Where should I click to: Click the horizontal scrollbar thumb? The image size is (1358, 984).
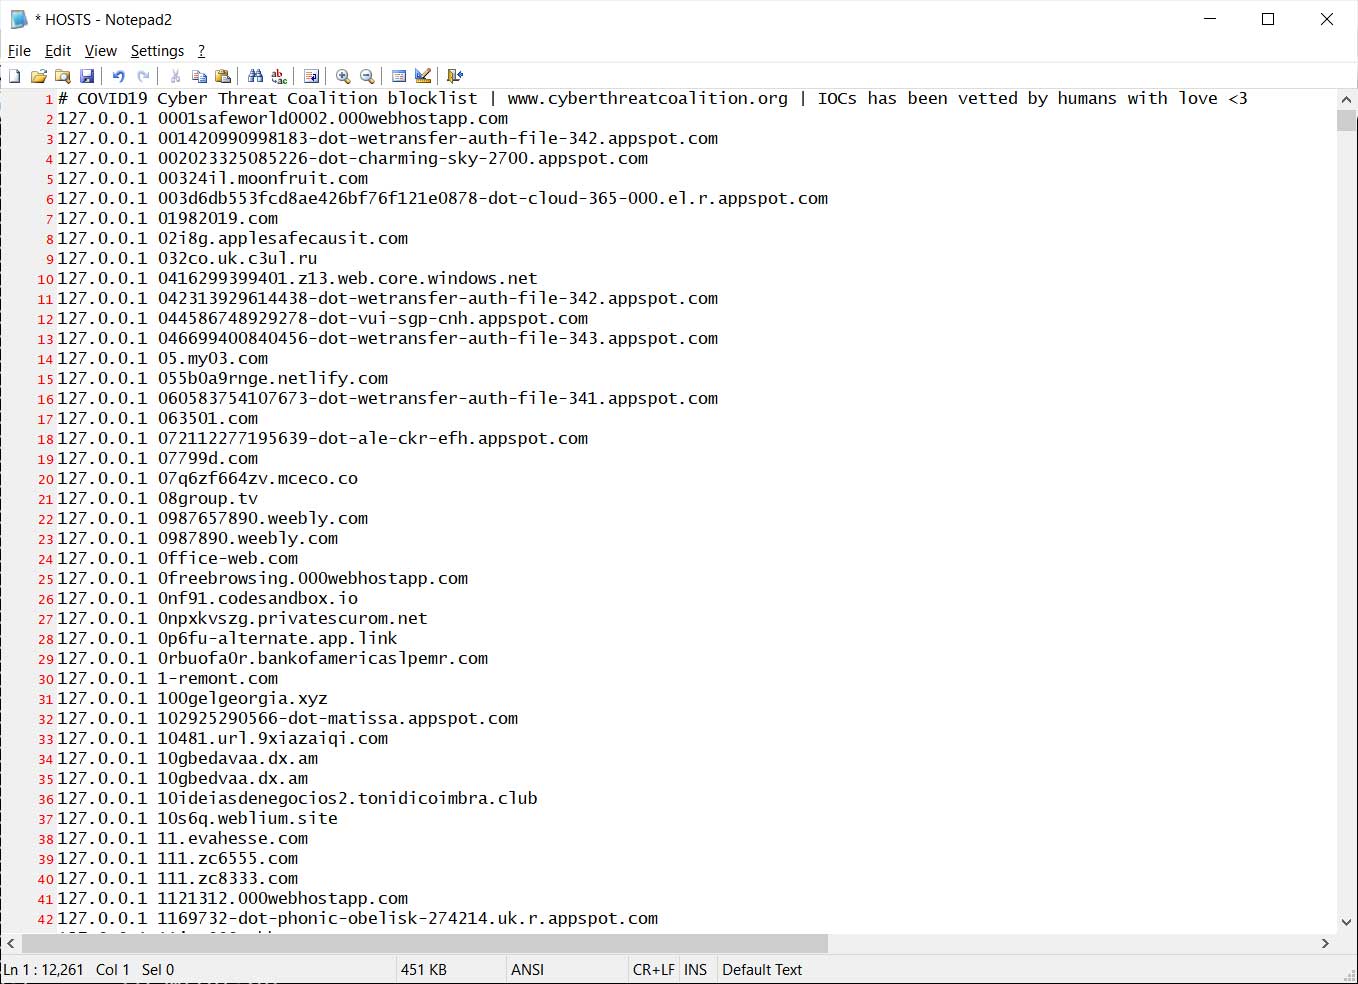coord(425,943)
